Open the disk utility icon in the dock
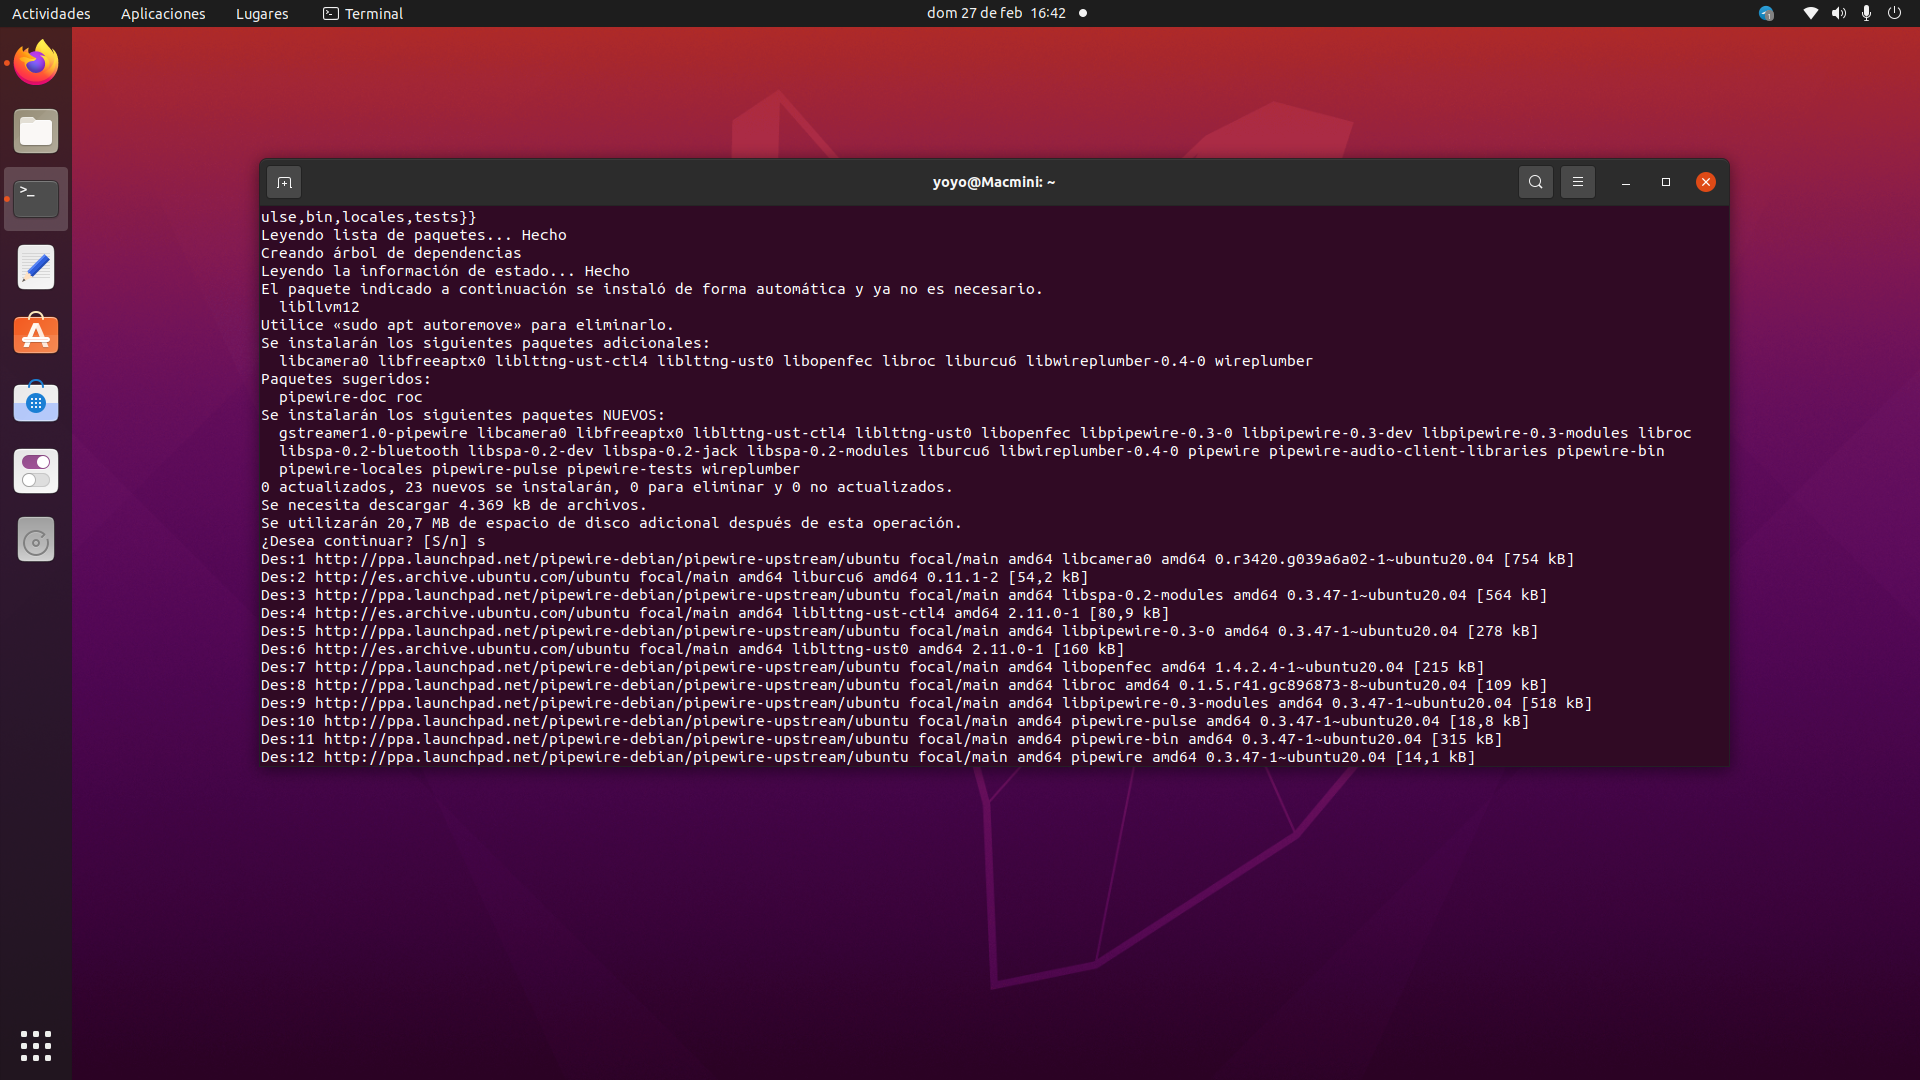The image size is (1920, 1080). pos(35,539)
